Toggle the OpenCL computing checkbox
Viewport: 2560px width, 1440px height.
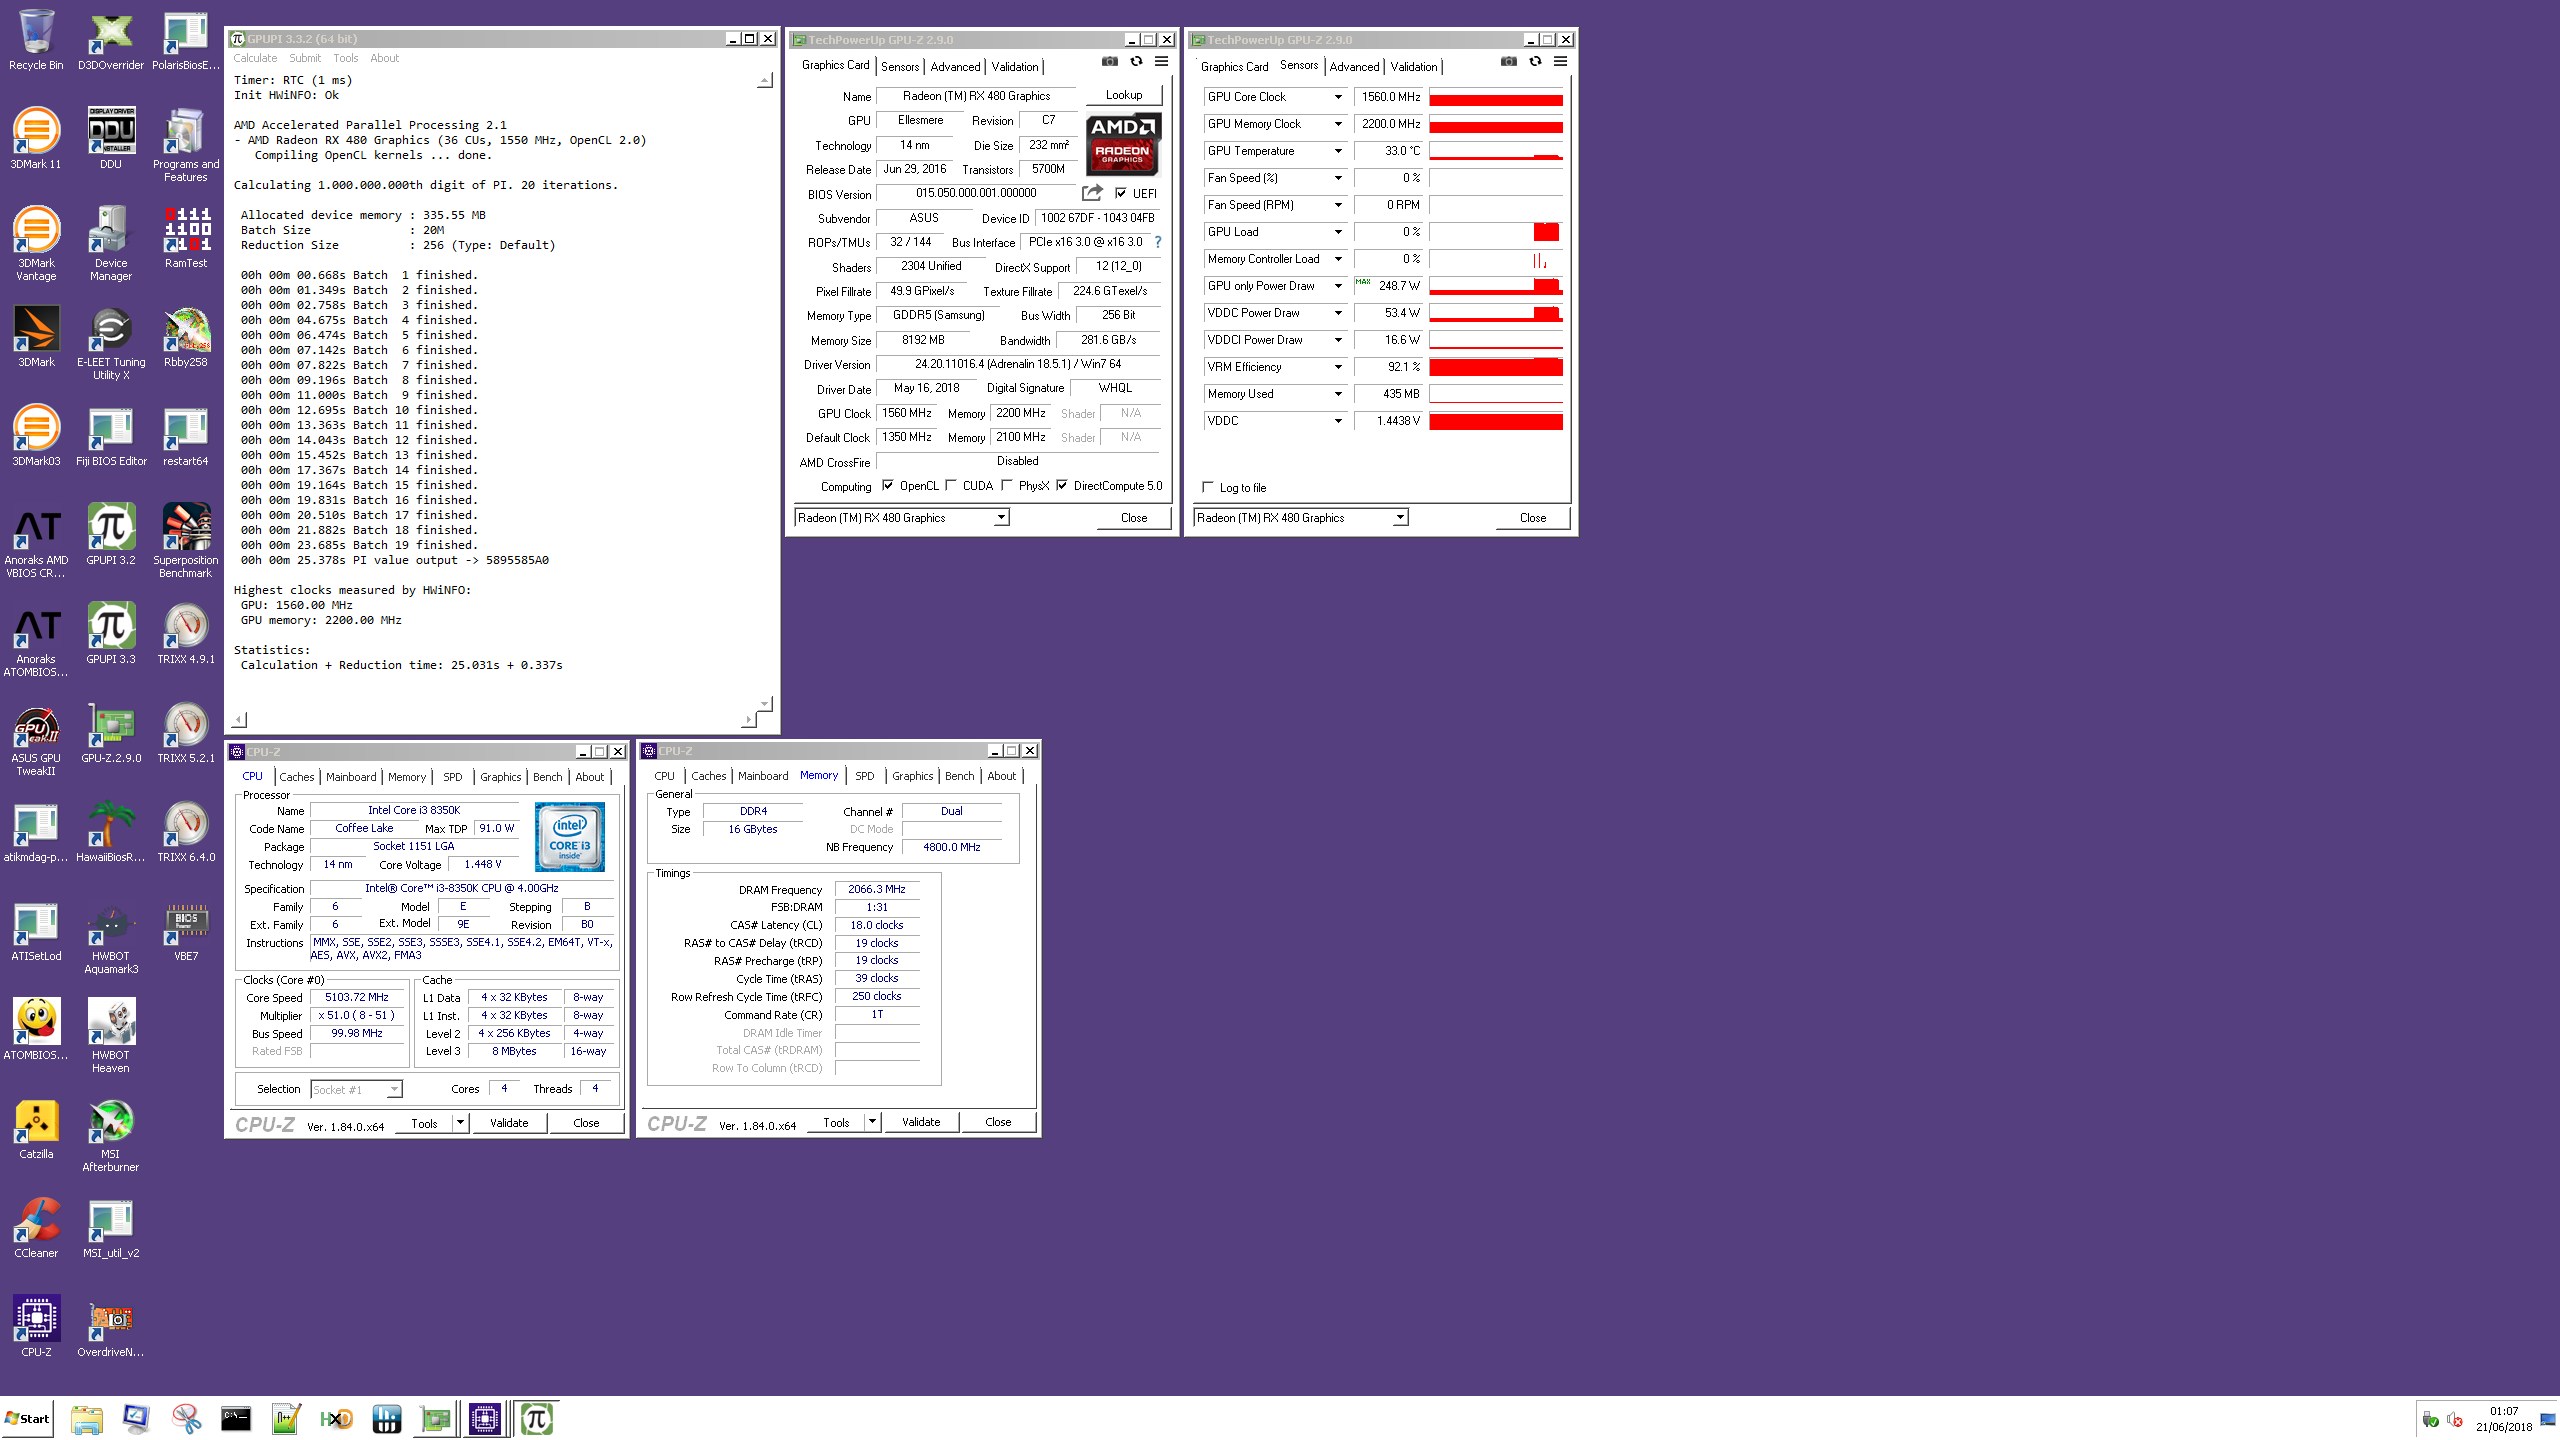point(888,486)
